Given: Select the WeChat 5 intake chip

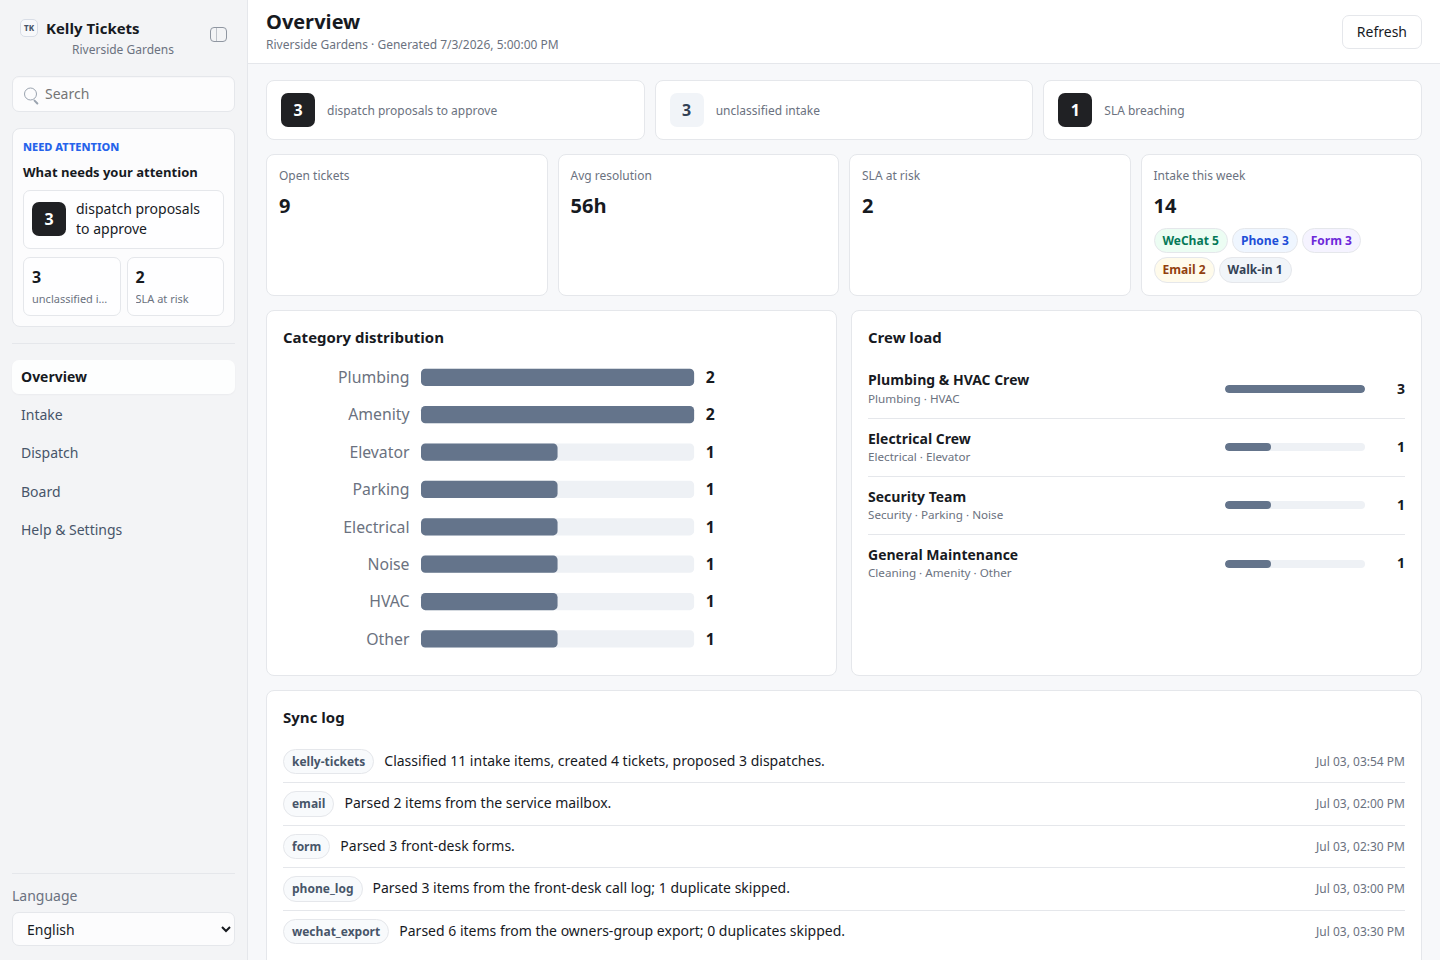Looking at the screenshot, I should pos(1190,241).
